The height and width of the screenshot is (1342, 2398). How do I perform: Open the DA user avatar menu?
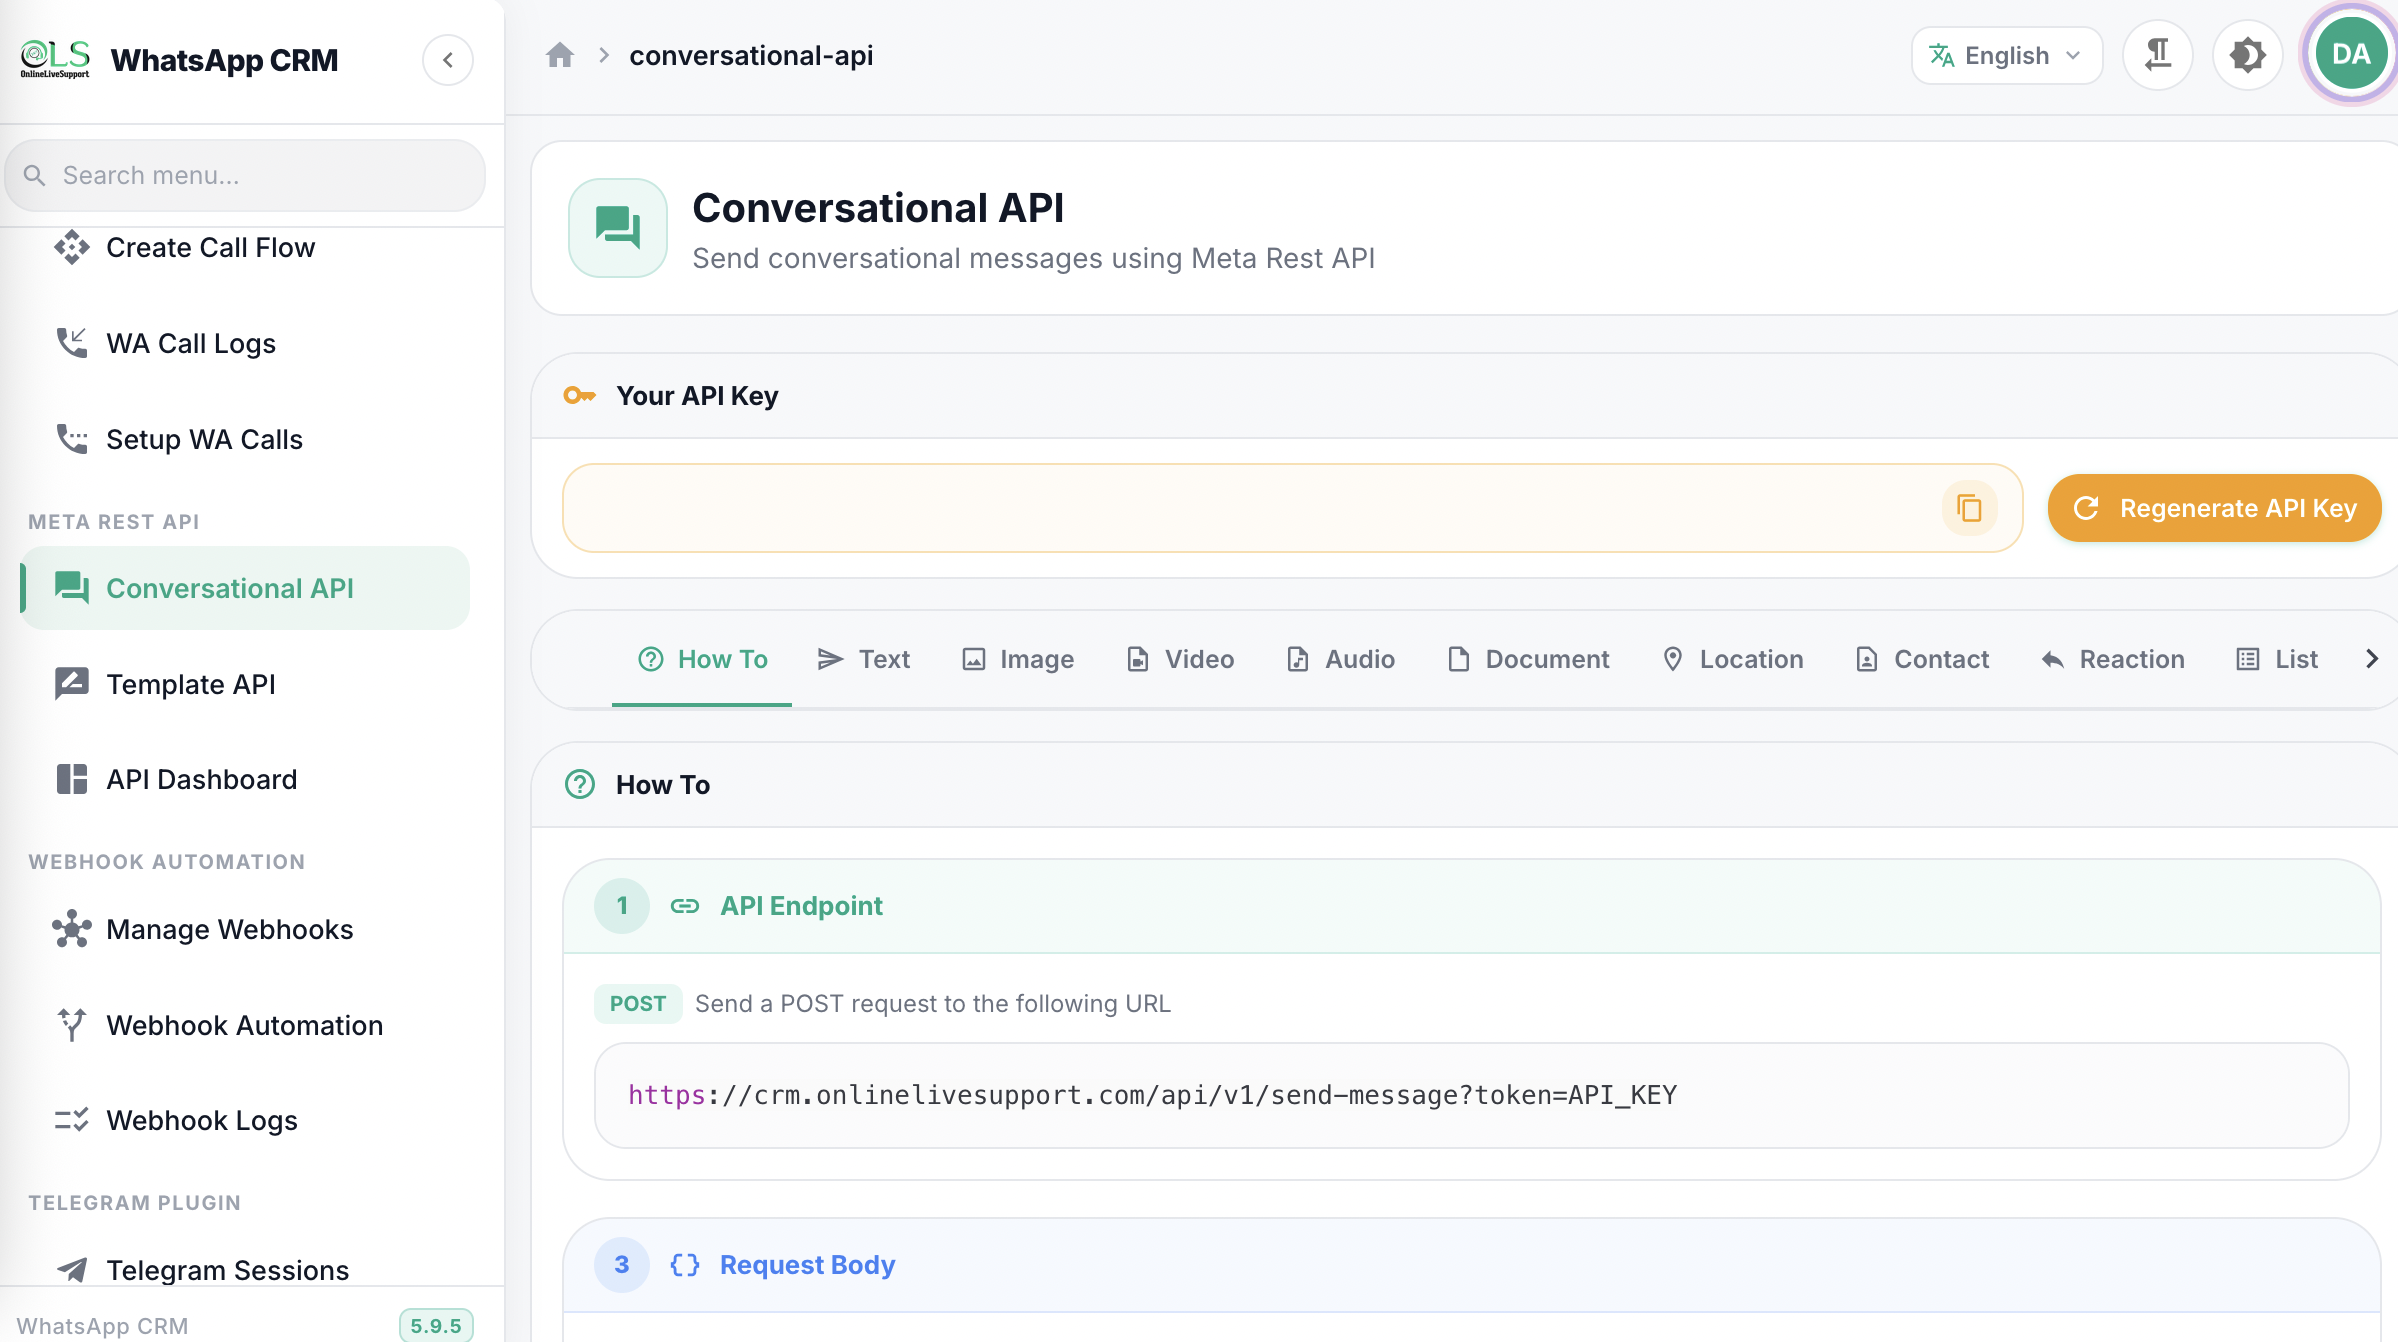pos(2350,55)
